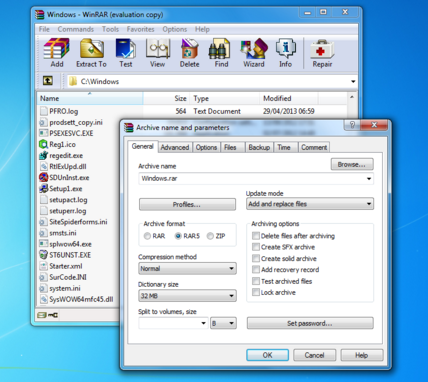Click the folder icon in address bar

pos(73,81)
